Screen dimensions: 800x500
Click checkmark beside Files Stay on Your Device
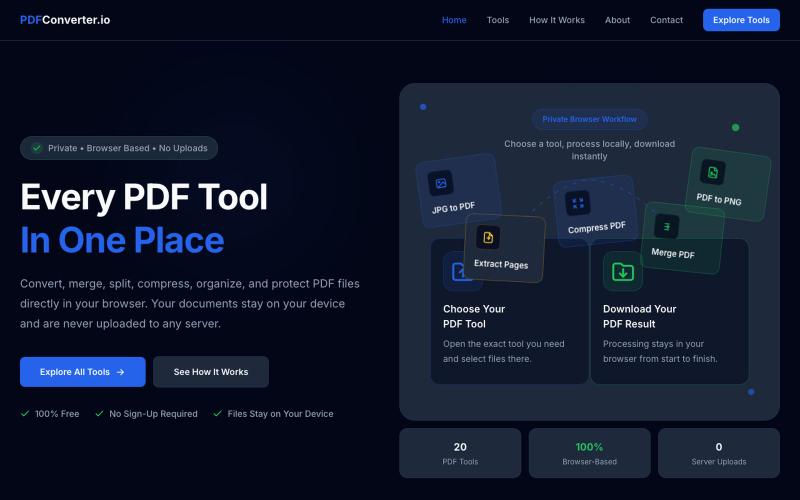click(217, 414)
